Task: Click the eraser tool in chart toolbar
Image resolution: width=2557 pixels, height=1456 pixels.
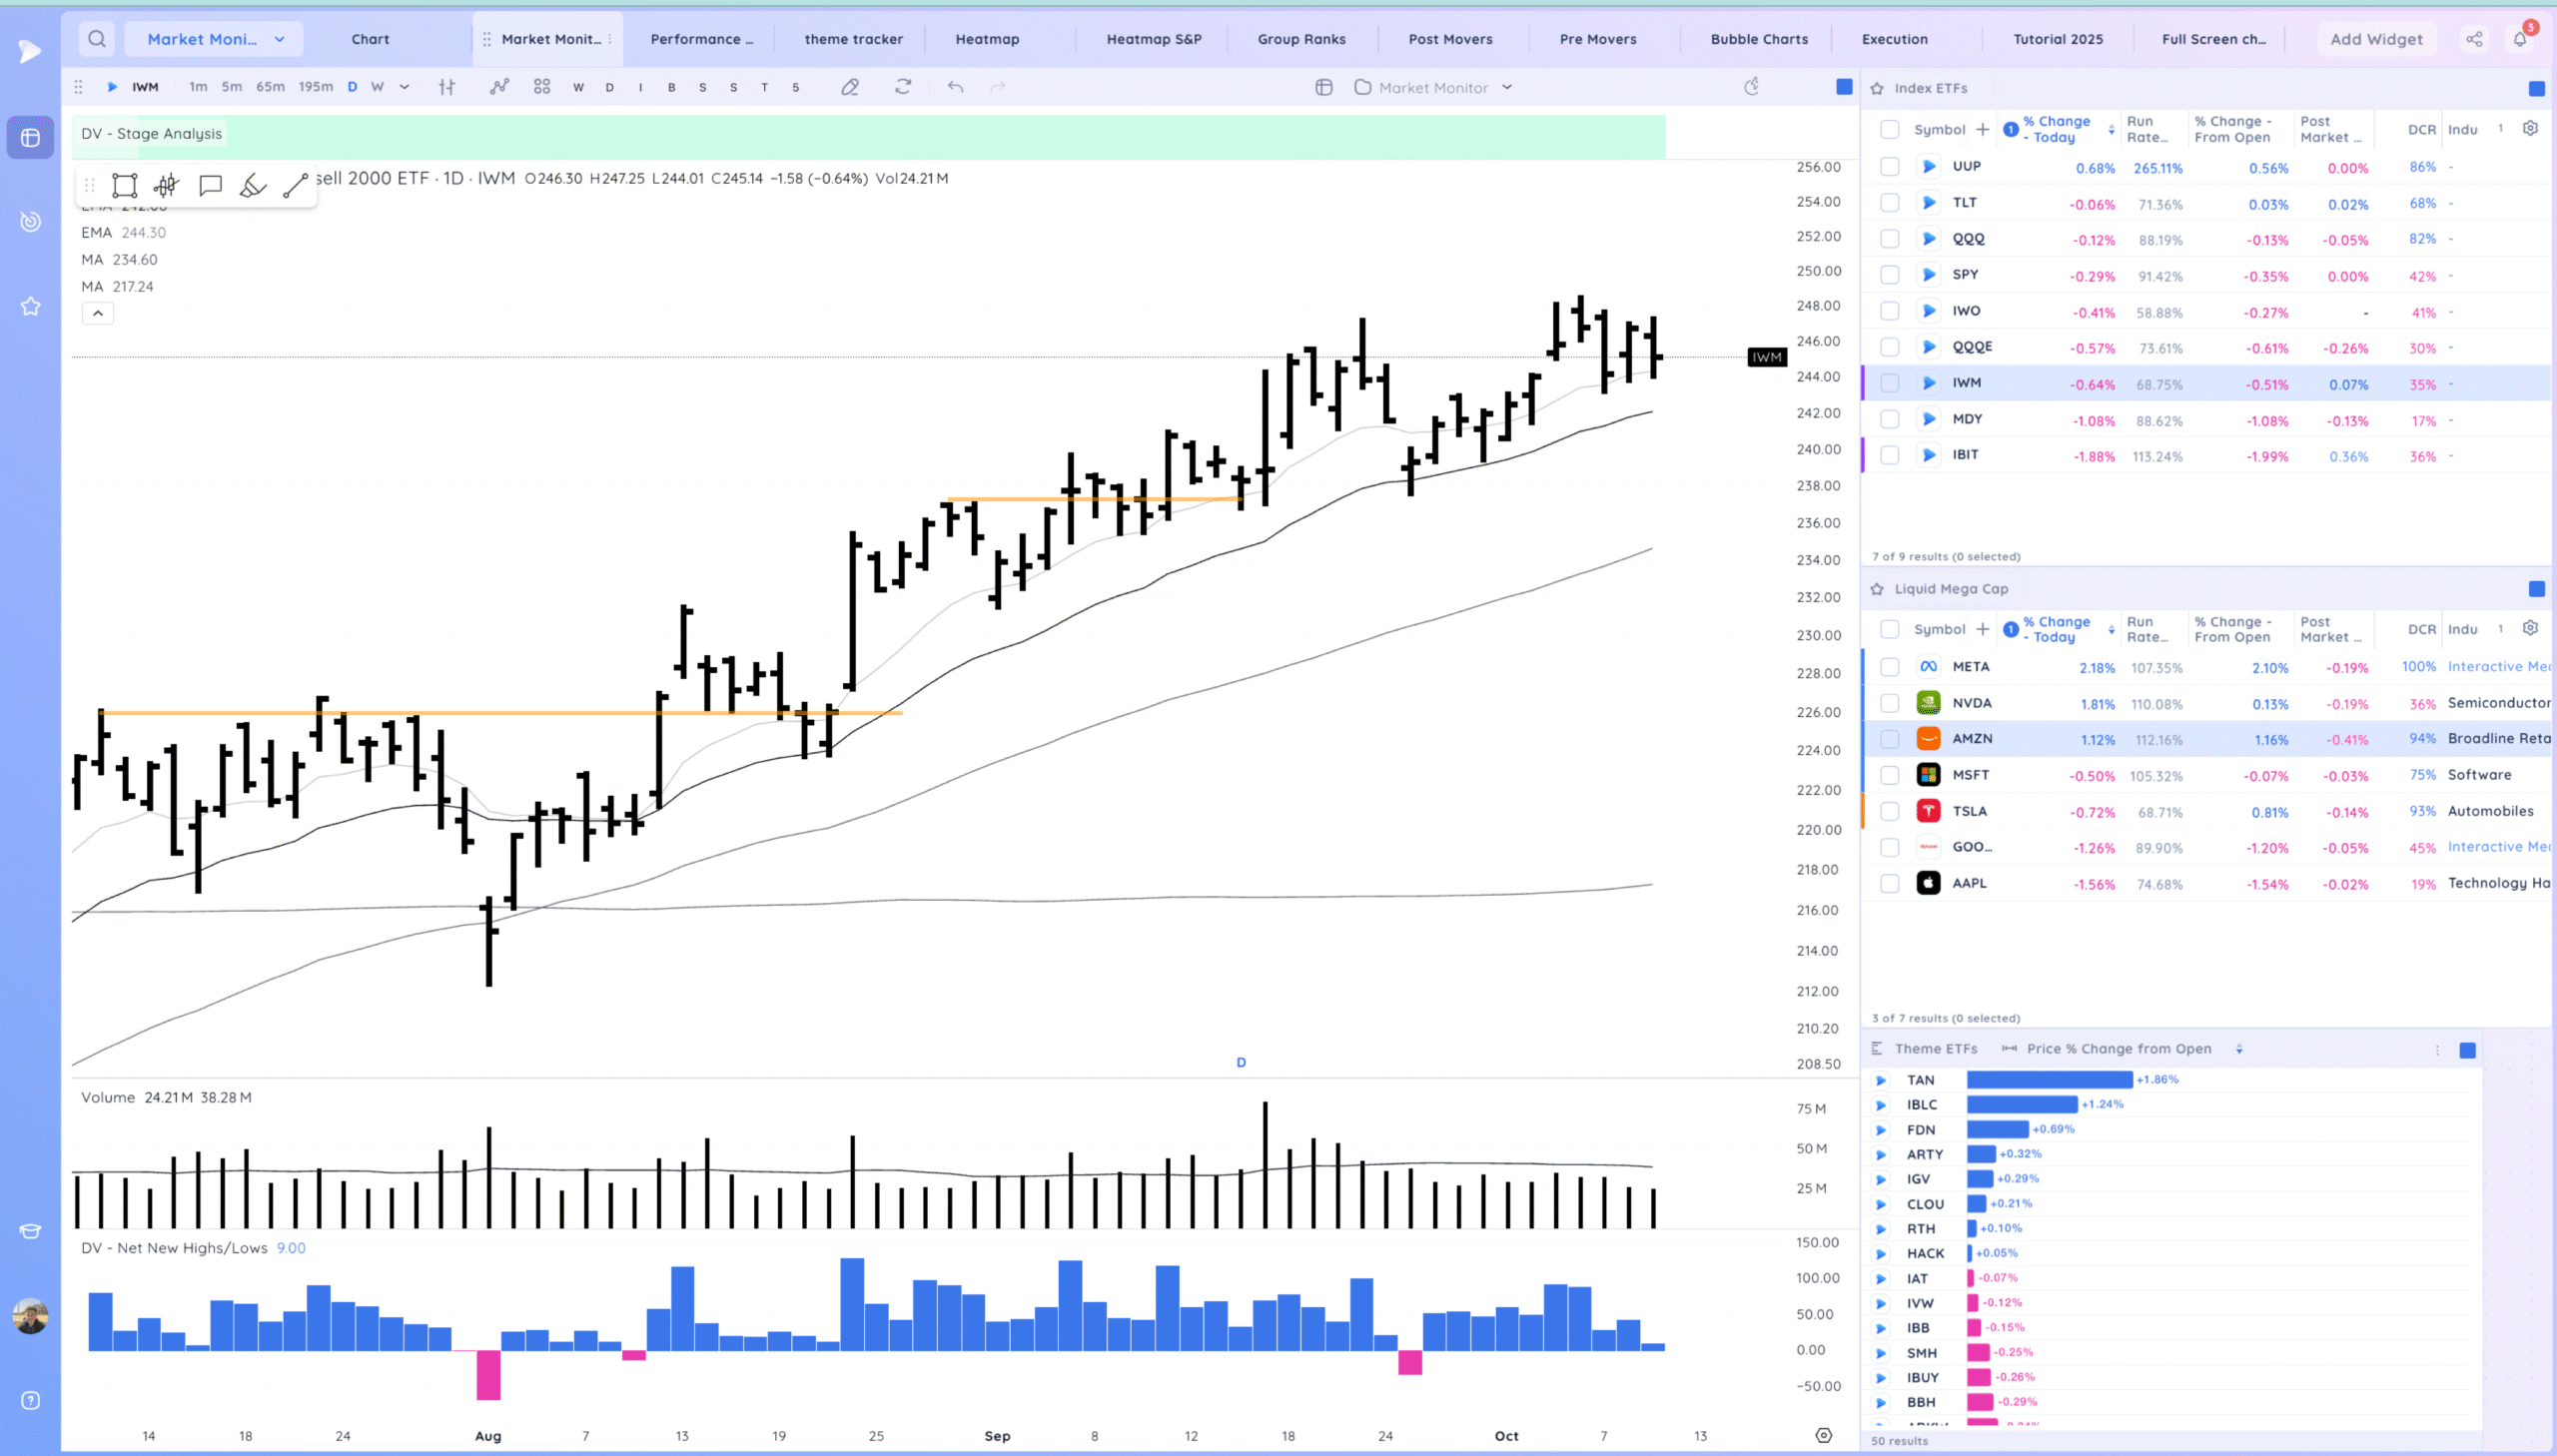Action: [x=849, y=87]
